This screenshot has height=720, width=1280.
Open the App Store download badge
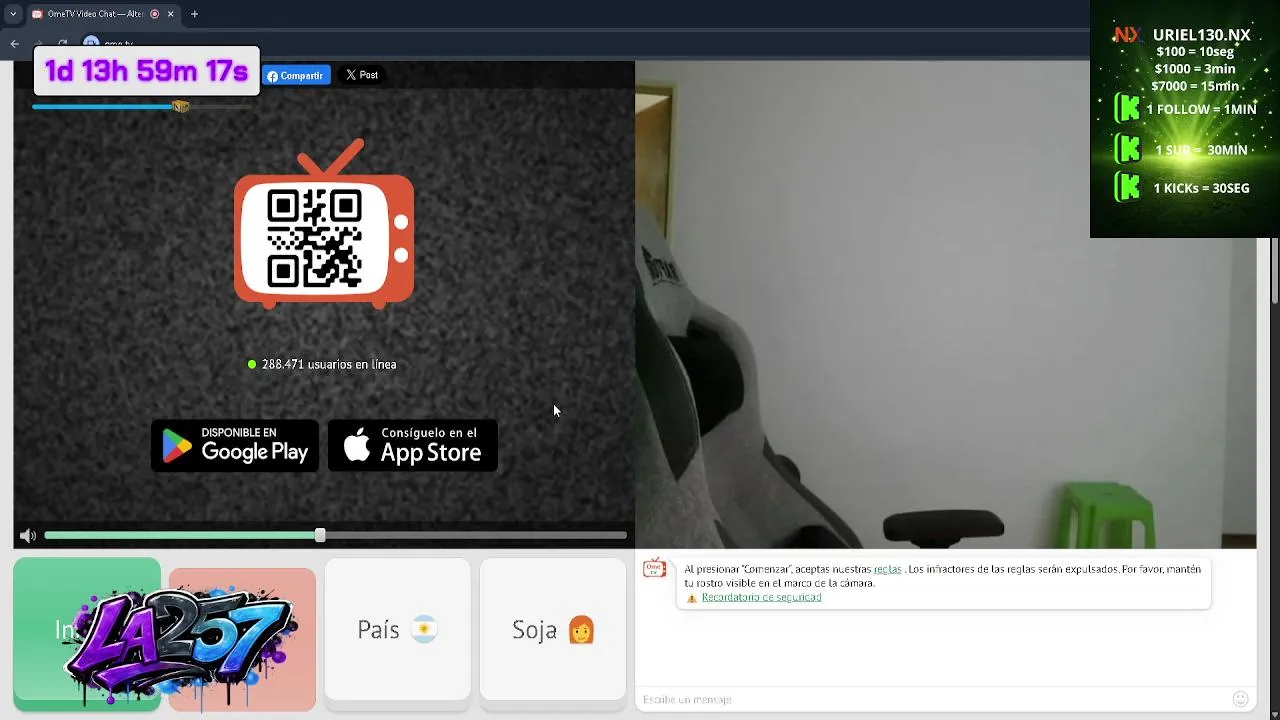pyautogui.click(x=413, y=446)
